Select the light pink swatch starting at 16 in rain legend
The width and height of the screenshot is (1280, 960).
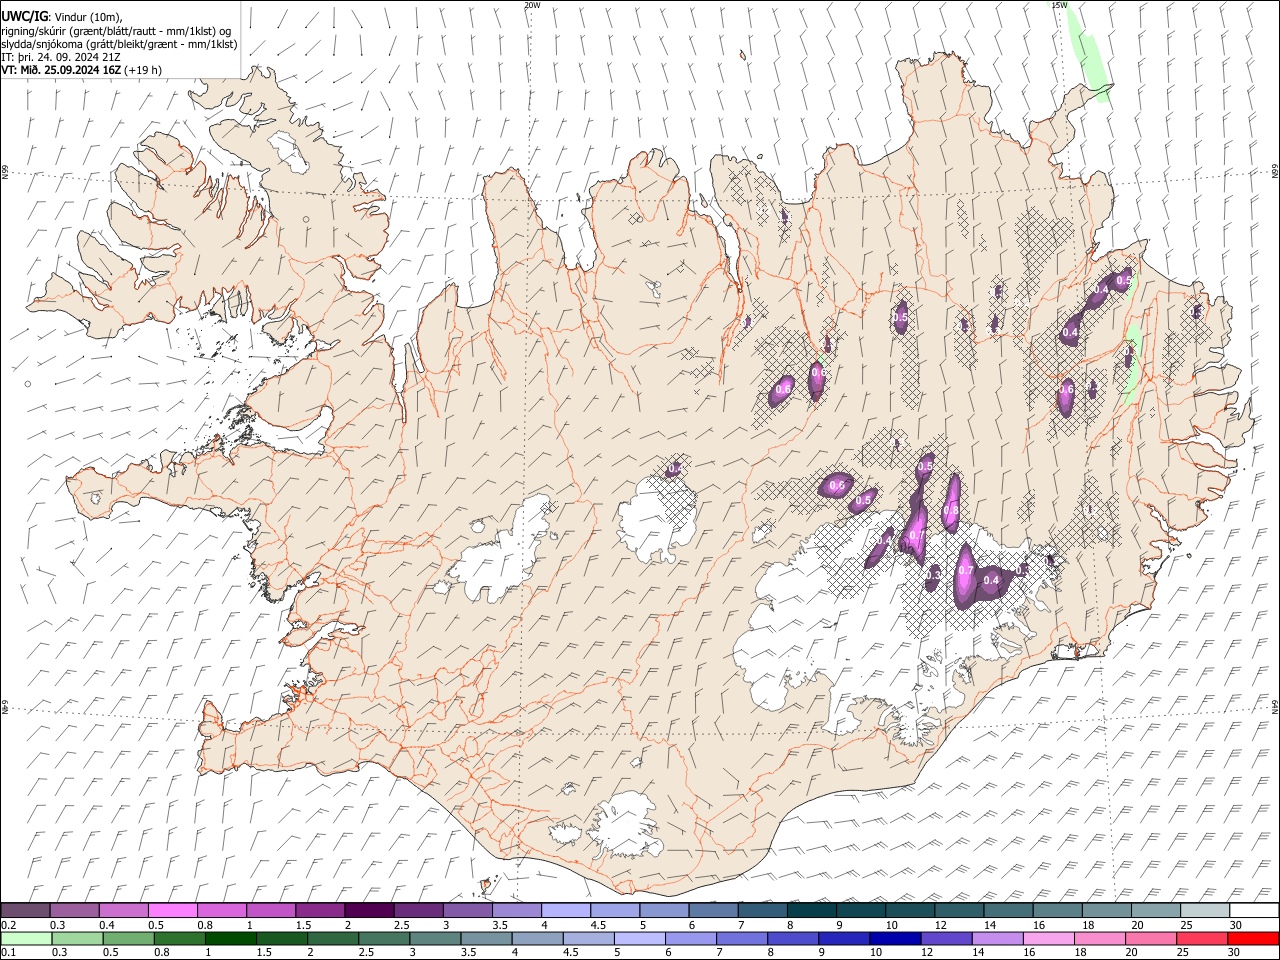tap(1050, 939)
